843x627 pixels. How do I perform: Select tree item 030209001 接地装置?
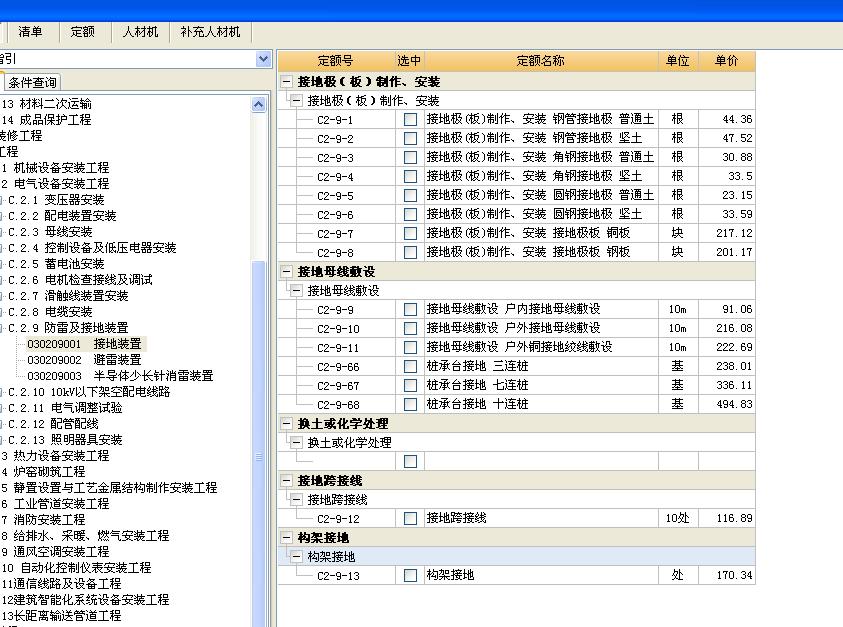85,344
